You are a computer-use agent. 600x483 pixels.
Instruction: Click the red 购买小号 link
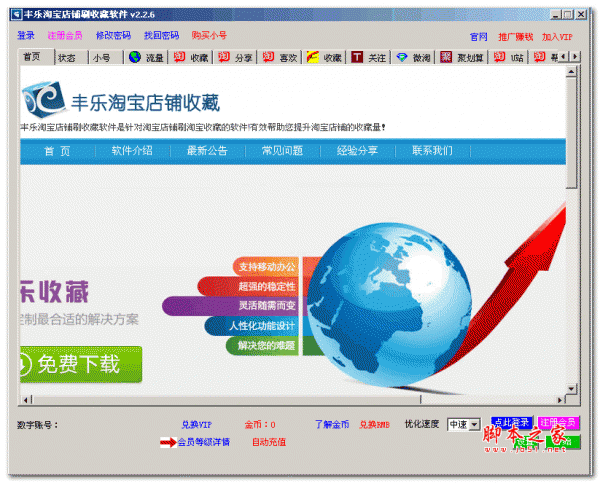pos(209,36)
